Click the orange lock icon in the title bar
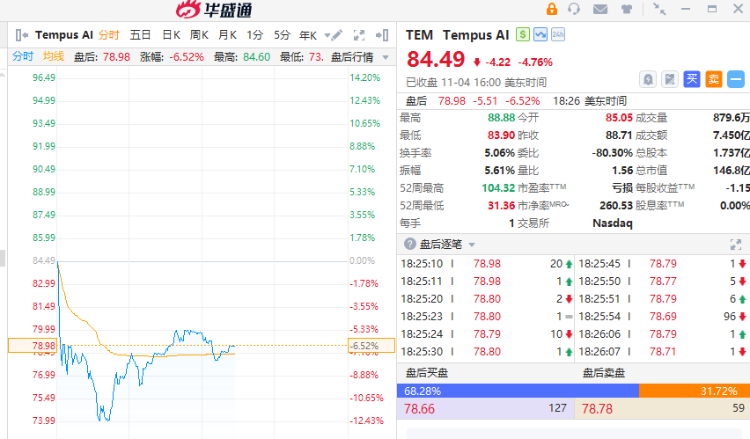The height and width of the screenshot is (439, 750). click(x=551, y=9)
